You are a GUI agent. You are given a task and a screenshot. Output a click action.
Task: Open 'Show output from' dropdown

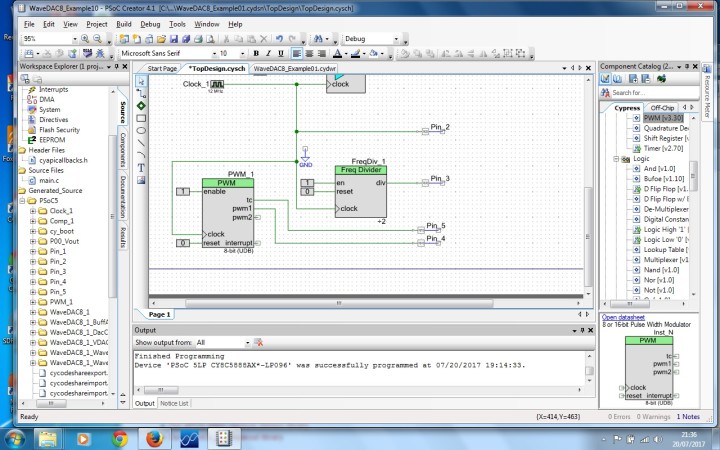pos(248,343)
